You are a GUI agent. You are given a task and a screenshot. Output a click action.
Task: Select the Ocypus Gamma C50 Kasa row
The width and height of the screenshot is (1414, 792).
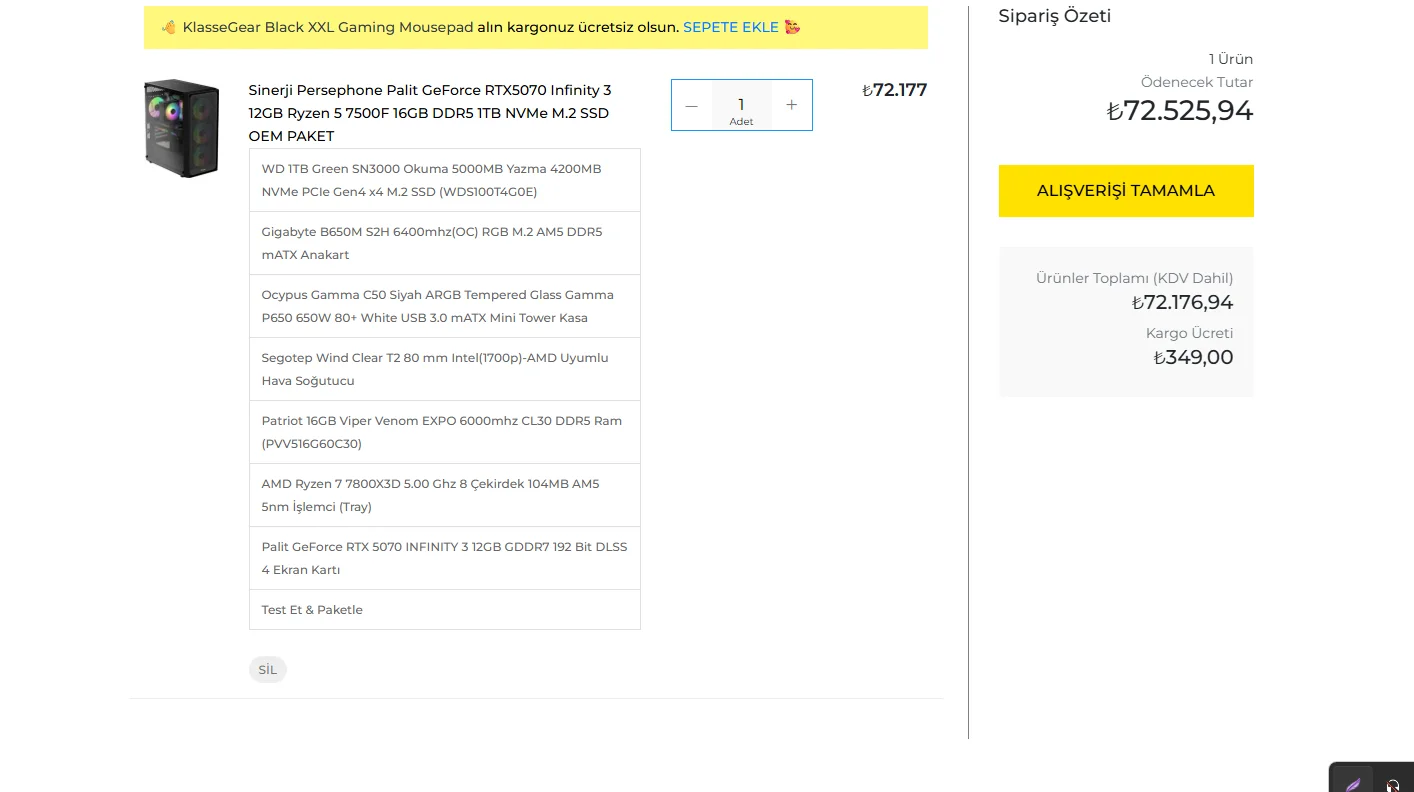click(444, 306)
